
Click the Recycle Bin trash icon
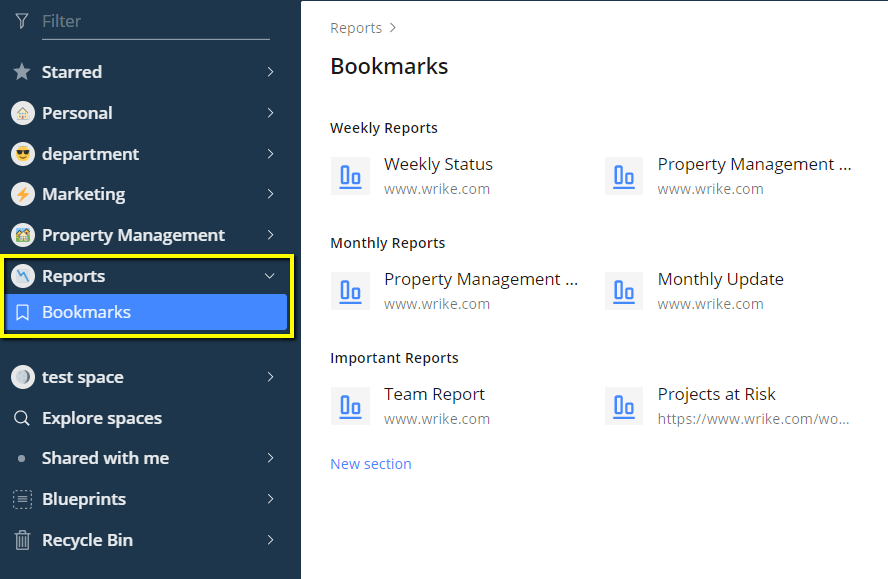pyautogui.click(x=22, y=540)
